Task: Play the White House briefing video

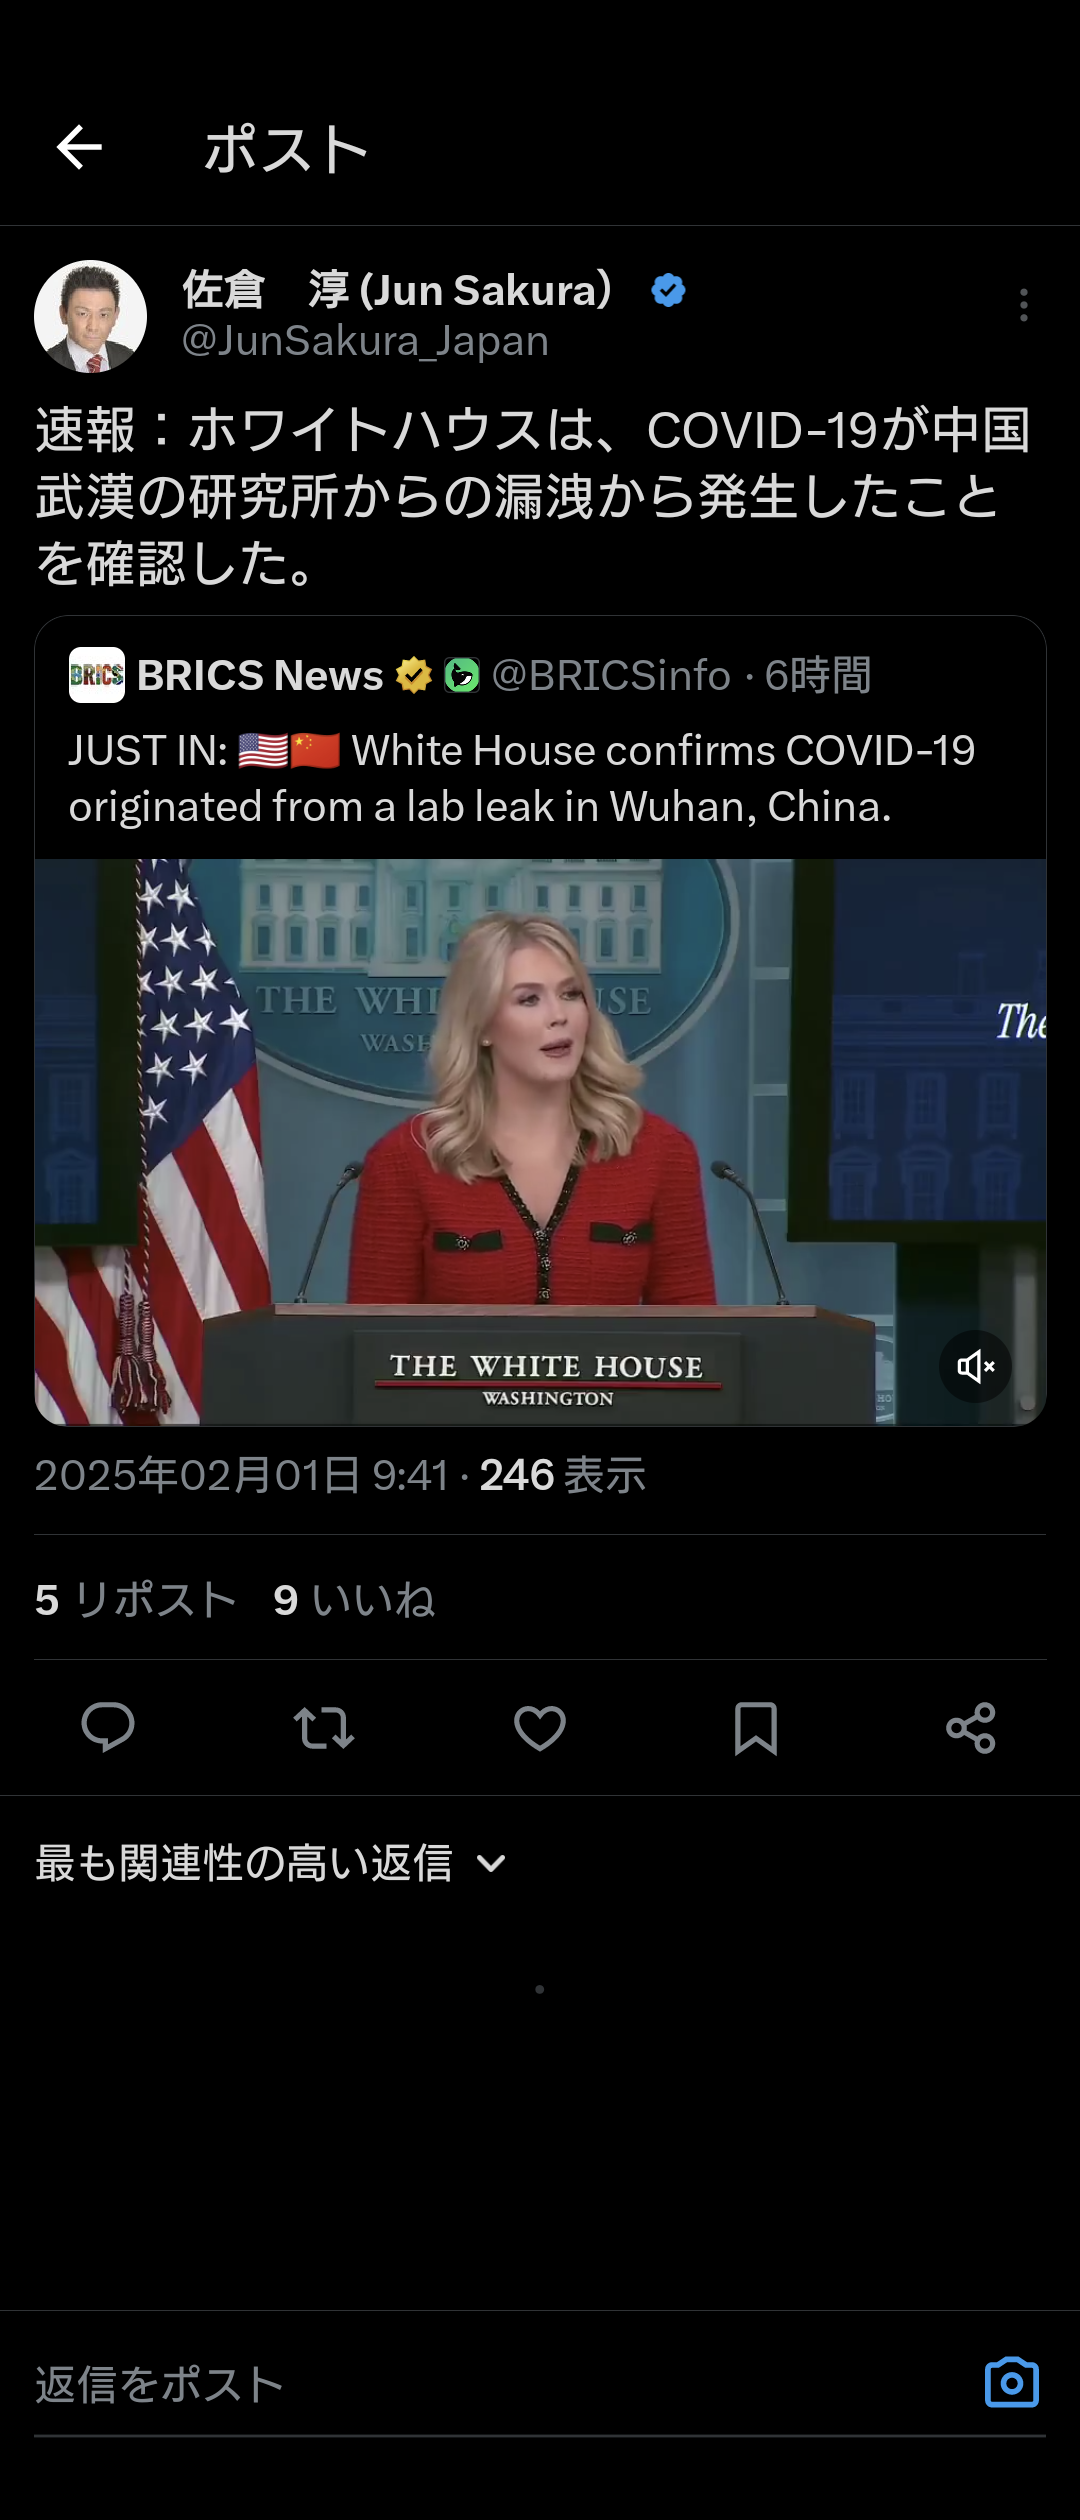Action: pos(540,1141)
